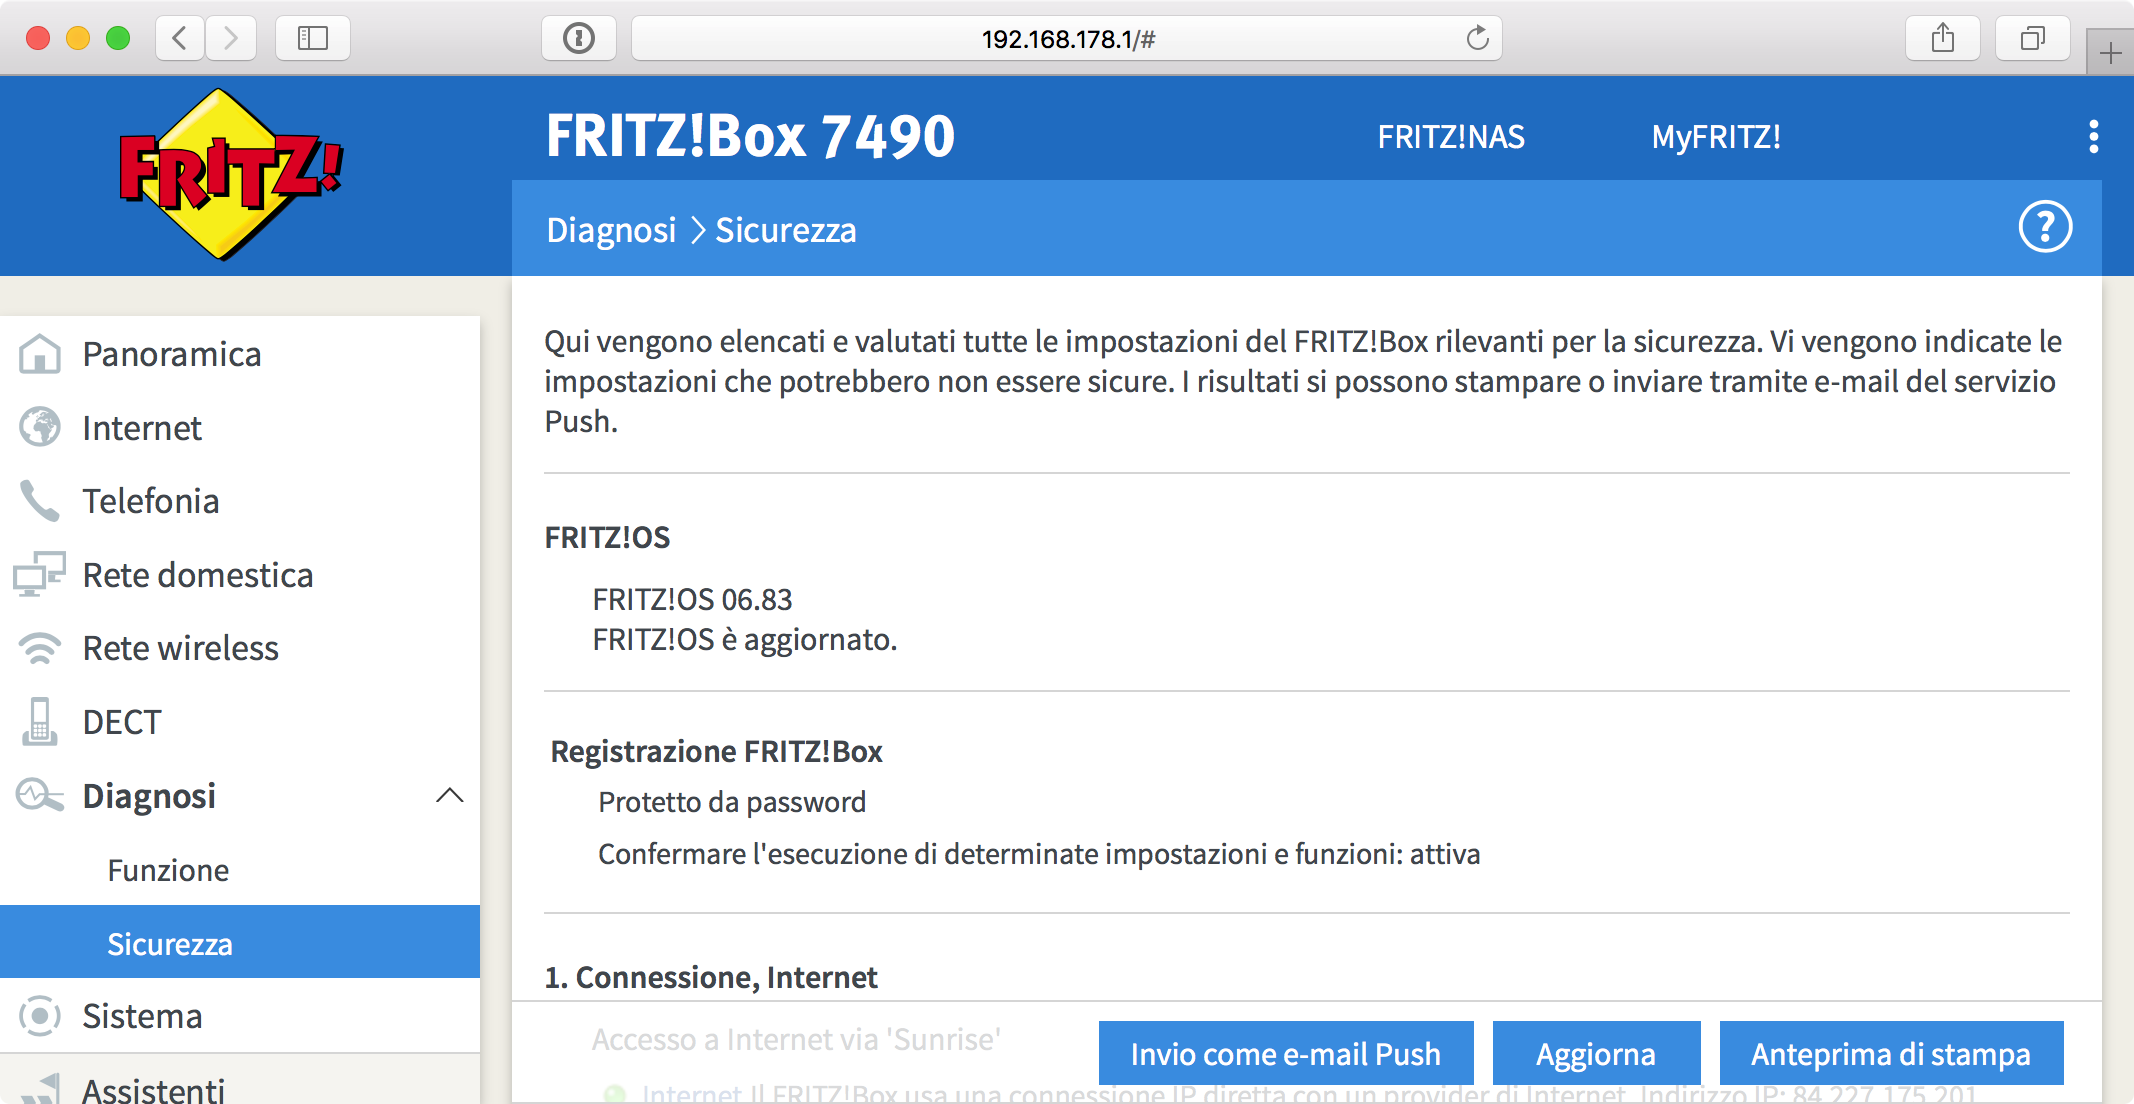
Task: Open the Funzione submenu item
Action: [x=168, y=870]
